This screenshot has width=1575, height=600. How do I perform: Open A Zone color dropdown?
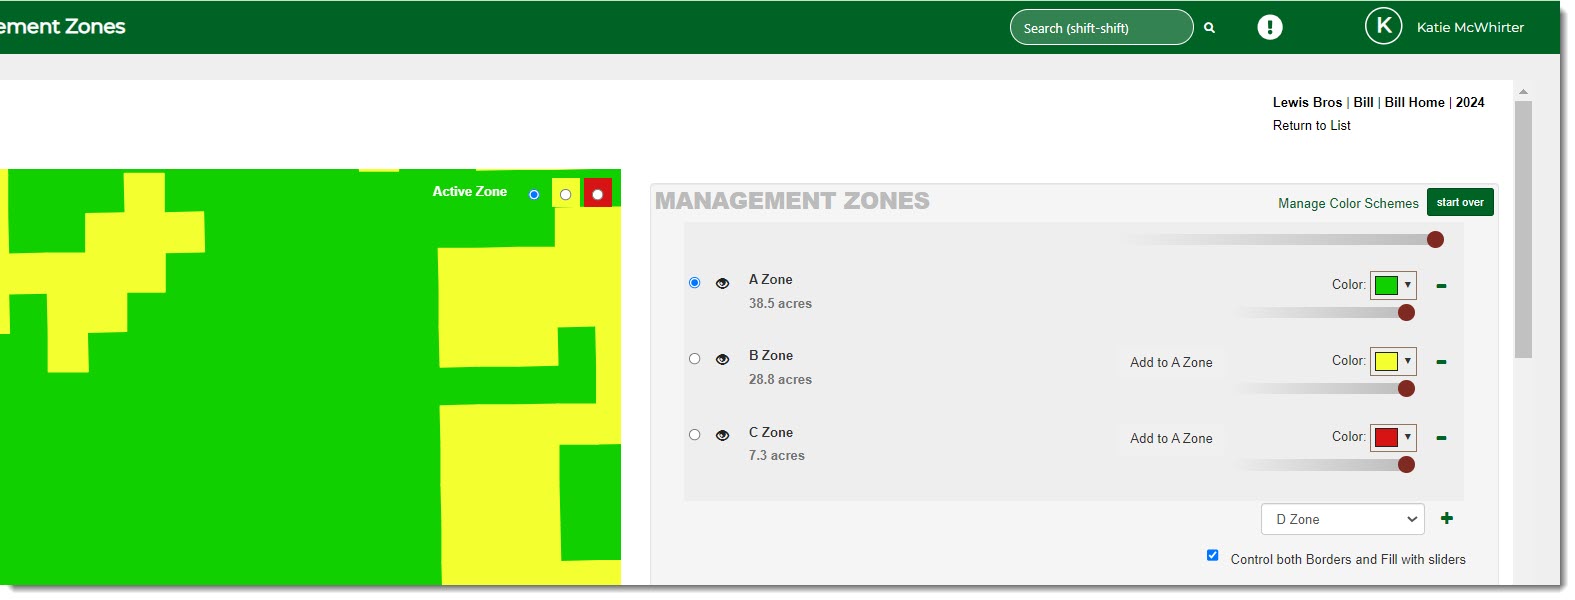point(1393,285)
